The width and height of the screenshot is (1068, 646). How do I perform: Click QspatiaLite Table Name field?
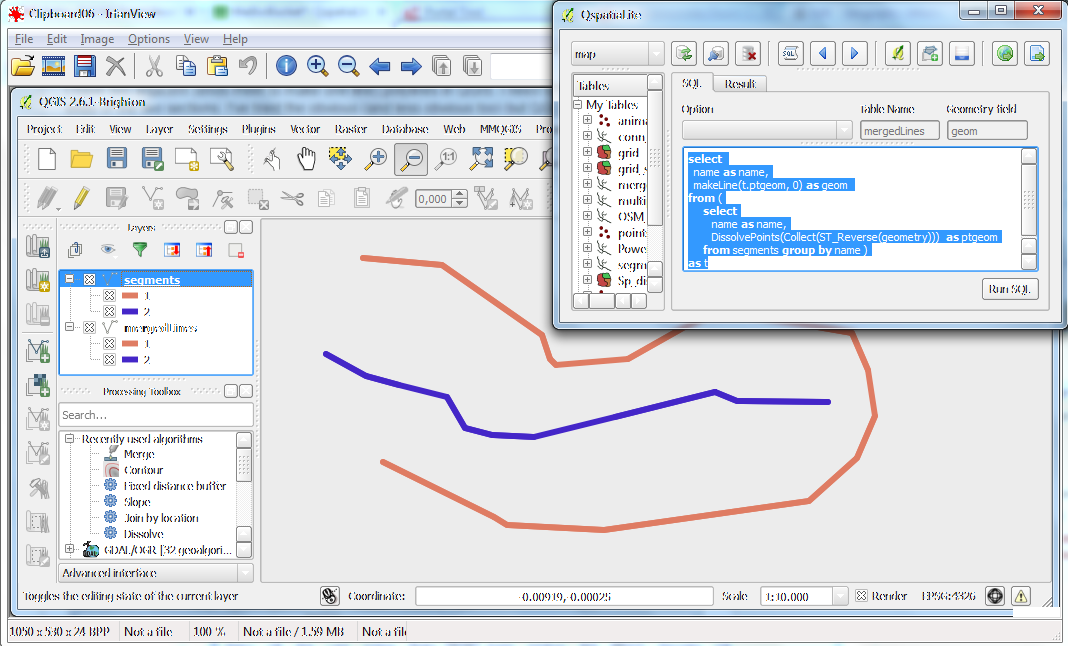coord(900,130)
